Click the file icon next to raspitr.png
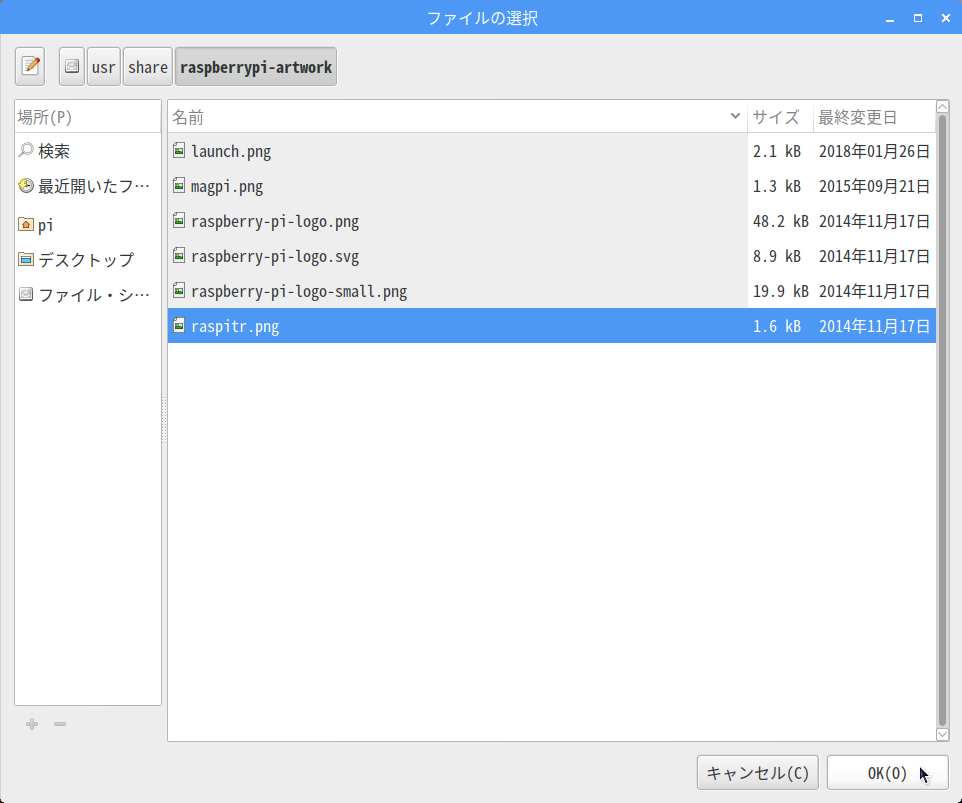The image size is (962, 803). [179, 325]
